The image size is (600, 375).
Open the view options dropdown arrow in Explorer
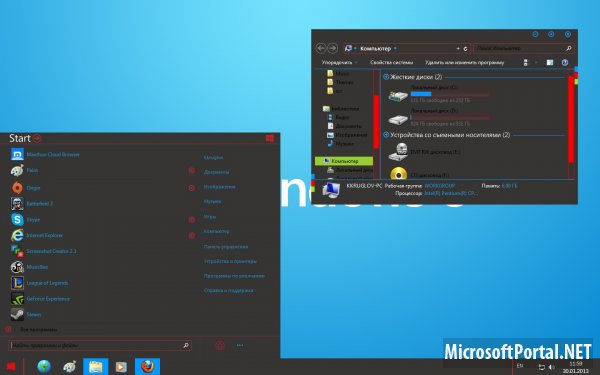[536, 62]
